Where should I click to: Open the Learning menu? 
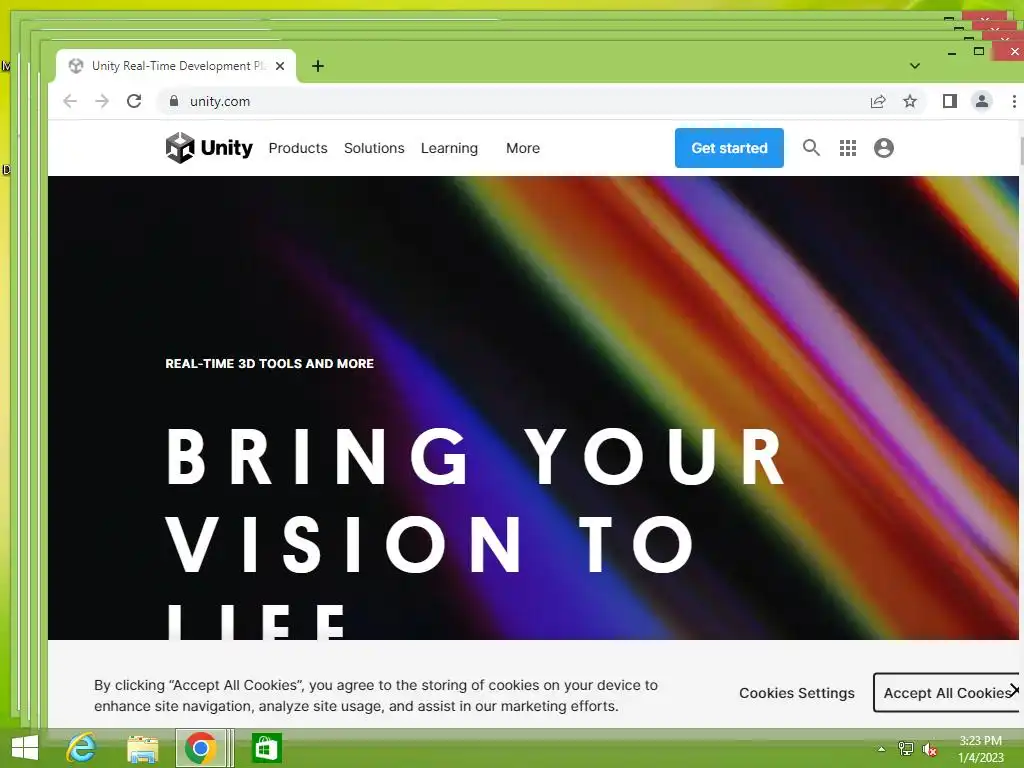pos(449,148)
